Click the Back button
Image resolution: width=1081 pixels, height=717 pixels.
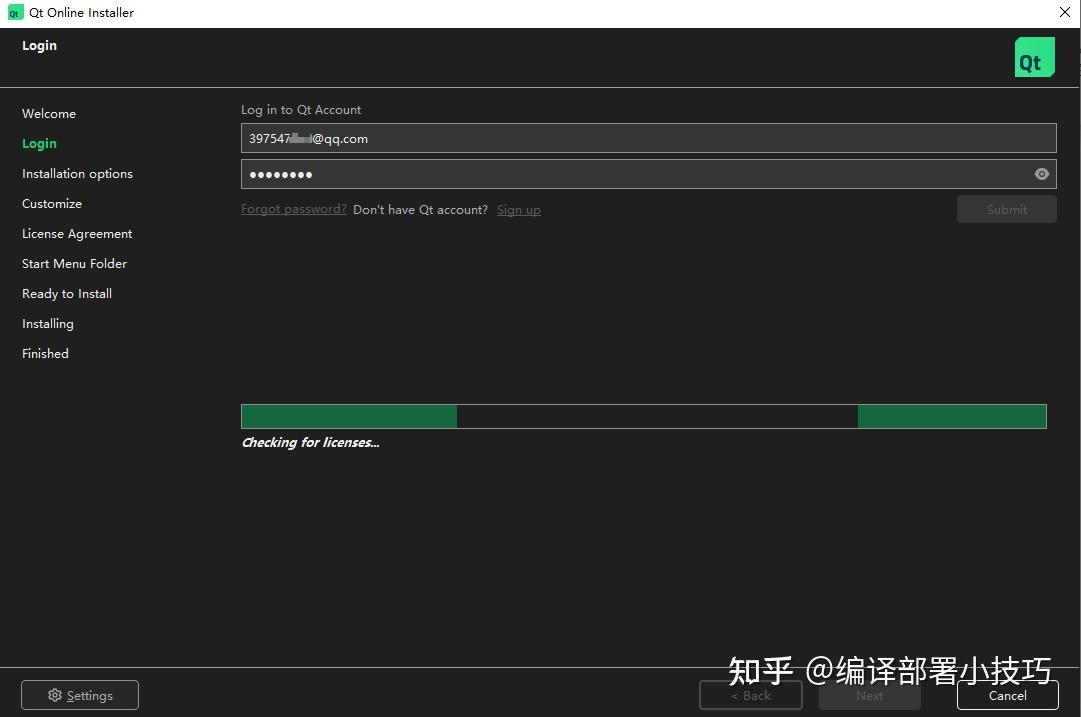pyautogui.click(x=750, y=695)
